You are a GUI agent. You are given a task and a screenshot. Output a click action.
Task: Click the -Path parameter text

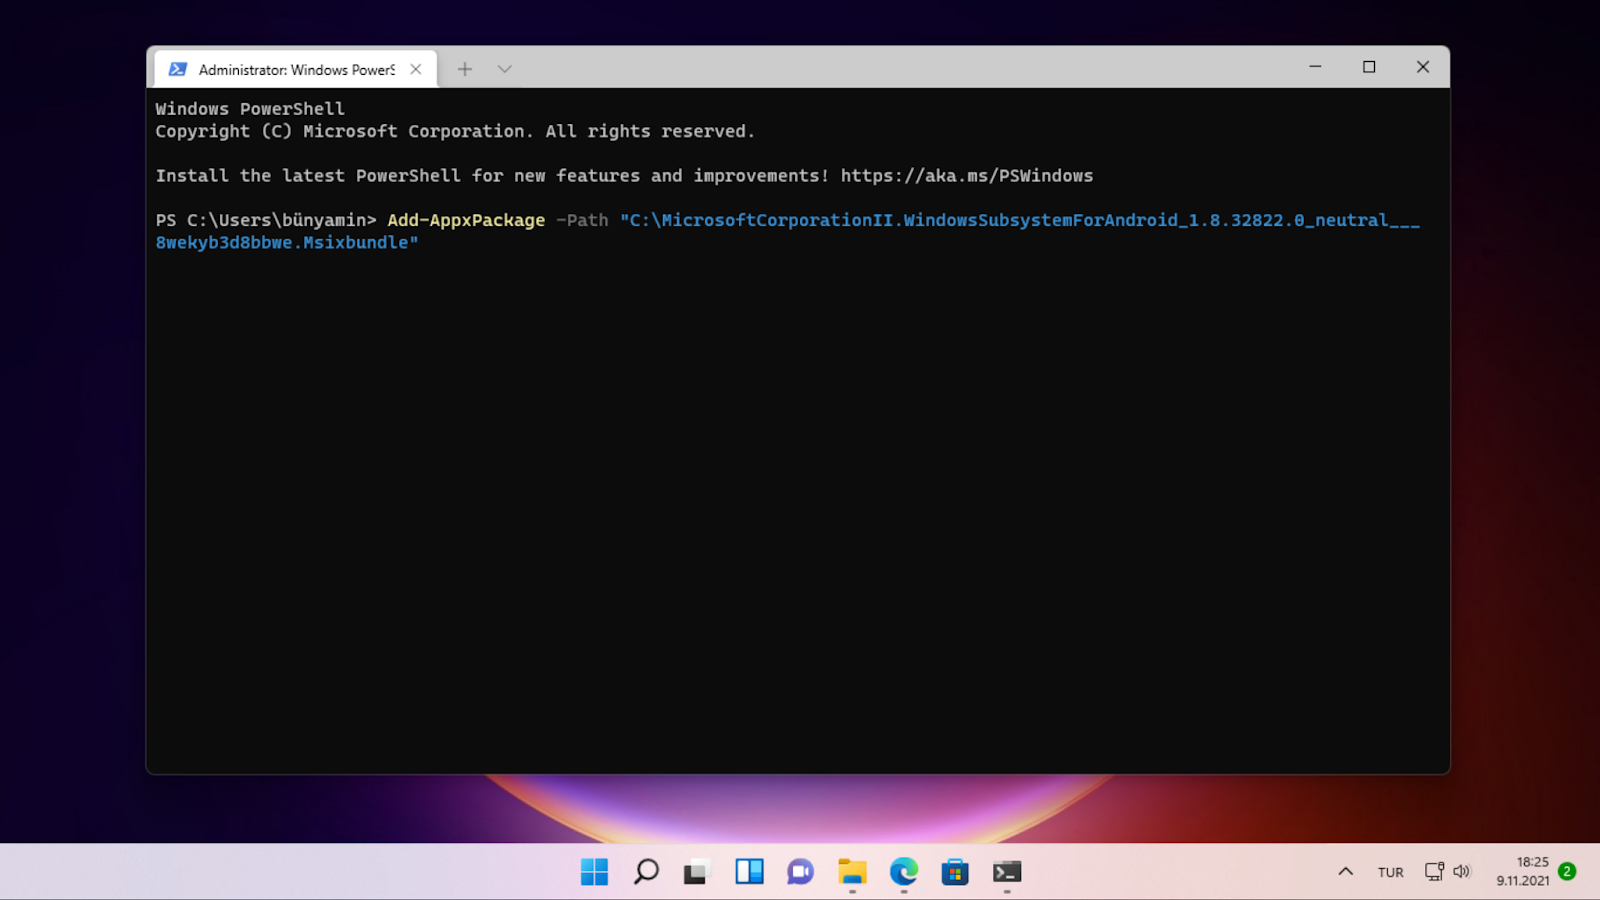click(x=582, y=220)
